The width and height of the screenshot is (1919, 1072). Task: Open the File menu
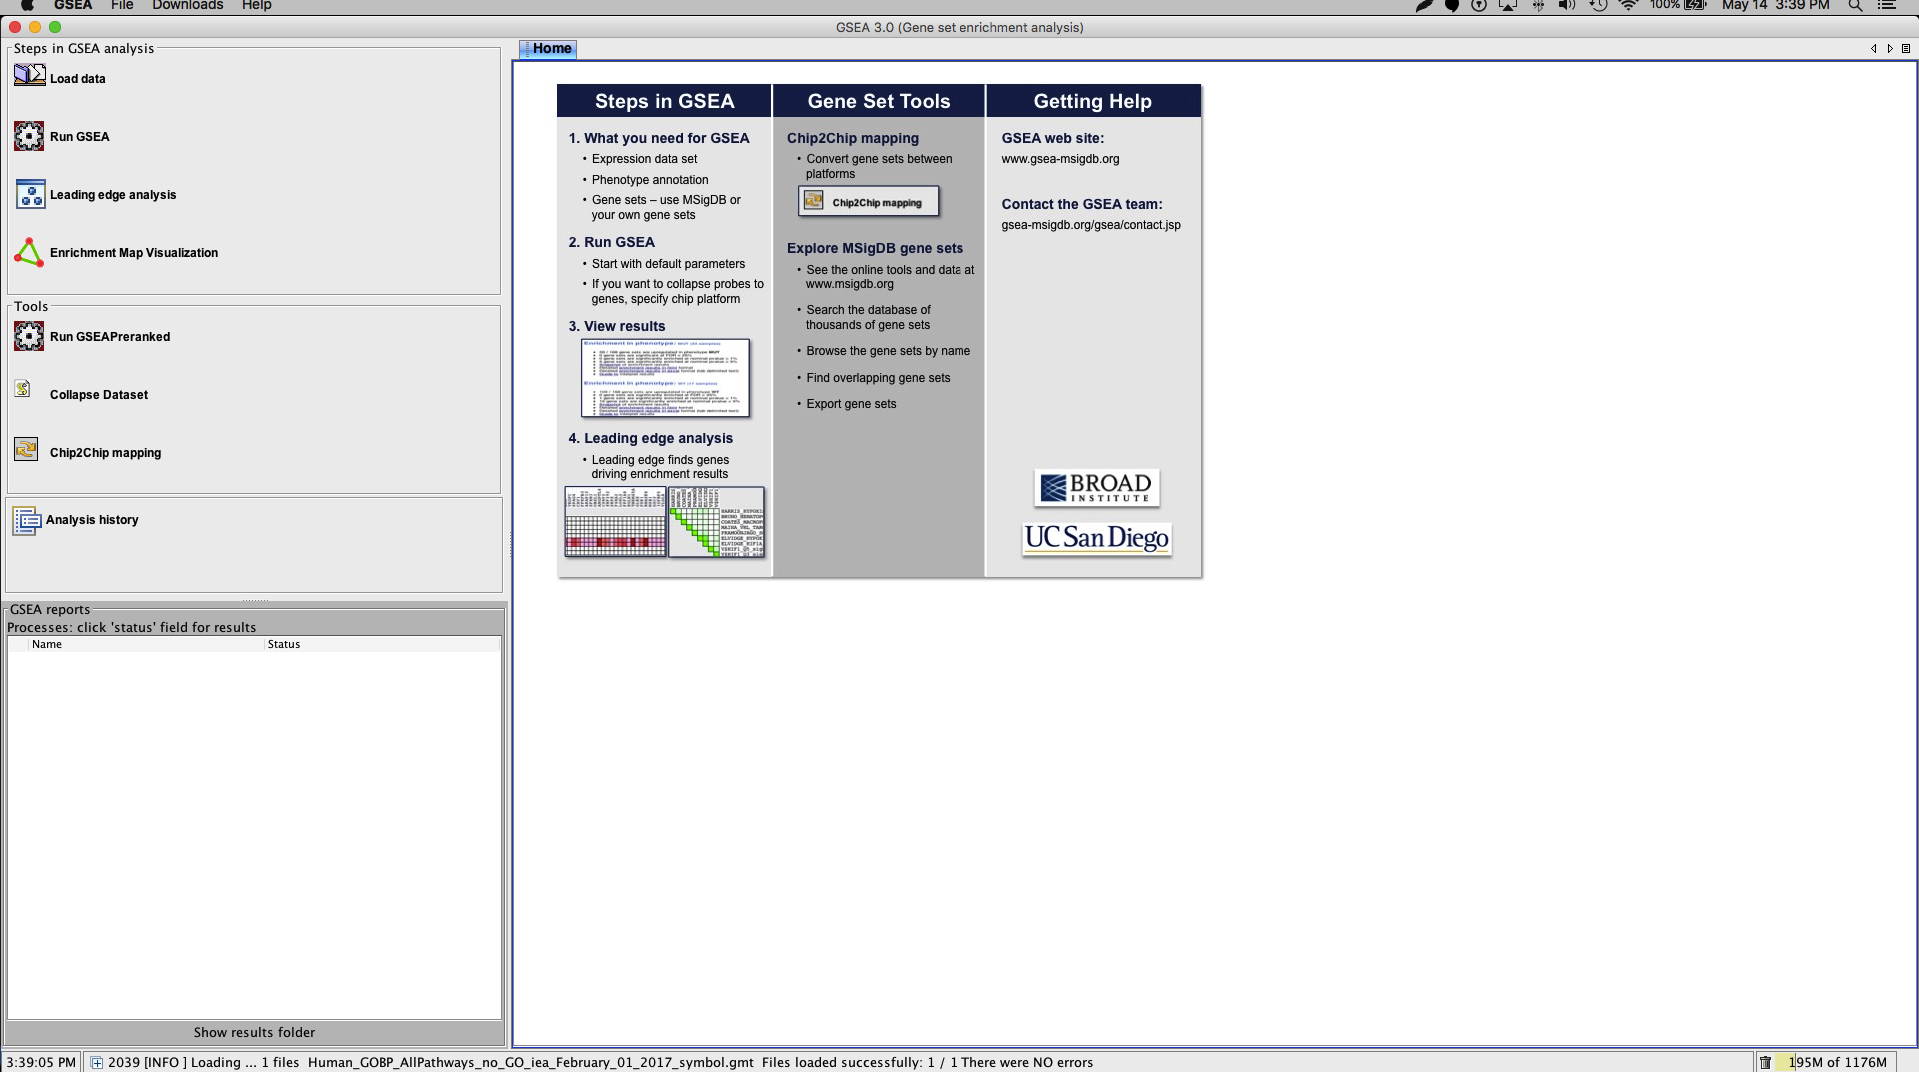point(122,5)
